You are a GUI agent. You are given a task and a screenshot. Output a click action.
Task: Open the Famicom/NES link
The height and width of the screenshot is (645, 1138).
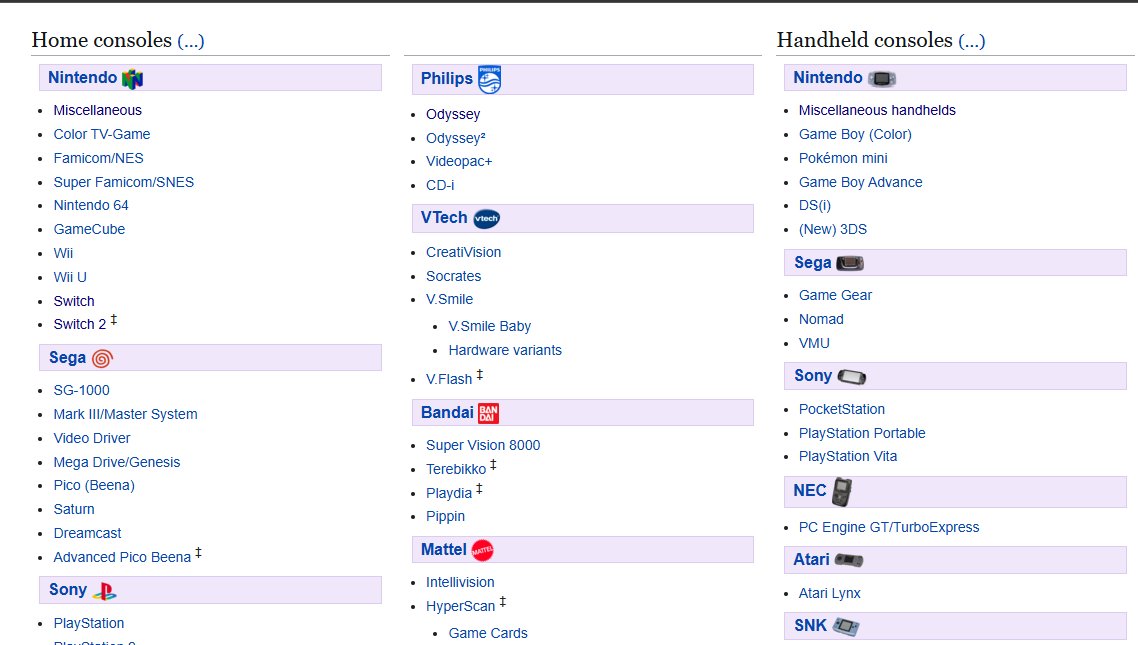point(99,158)
